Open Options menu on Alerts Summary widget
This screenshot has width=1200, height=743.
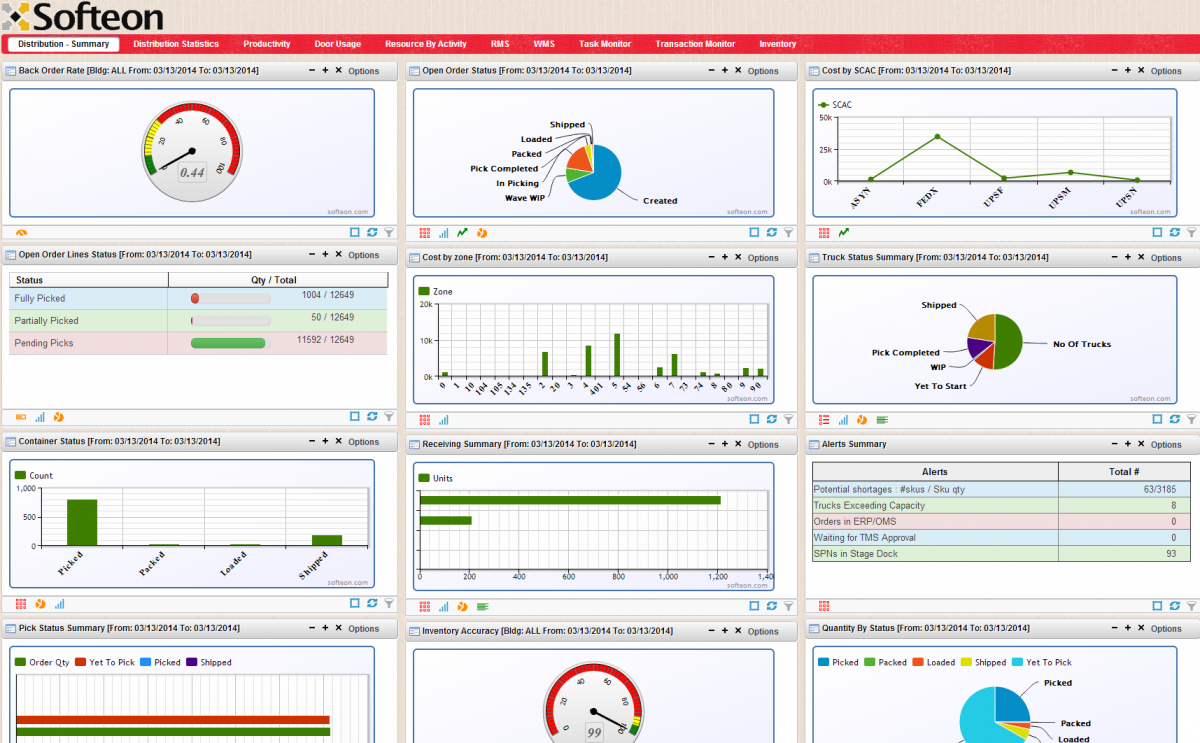click(1165, 444)
